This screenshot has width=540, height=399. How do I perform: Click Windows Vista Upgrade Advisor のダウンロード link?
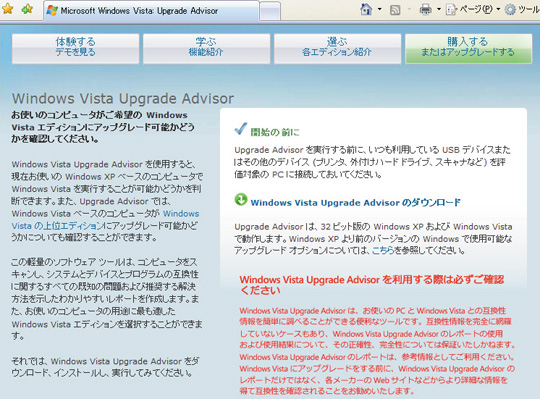[x=355, y=202]
